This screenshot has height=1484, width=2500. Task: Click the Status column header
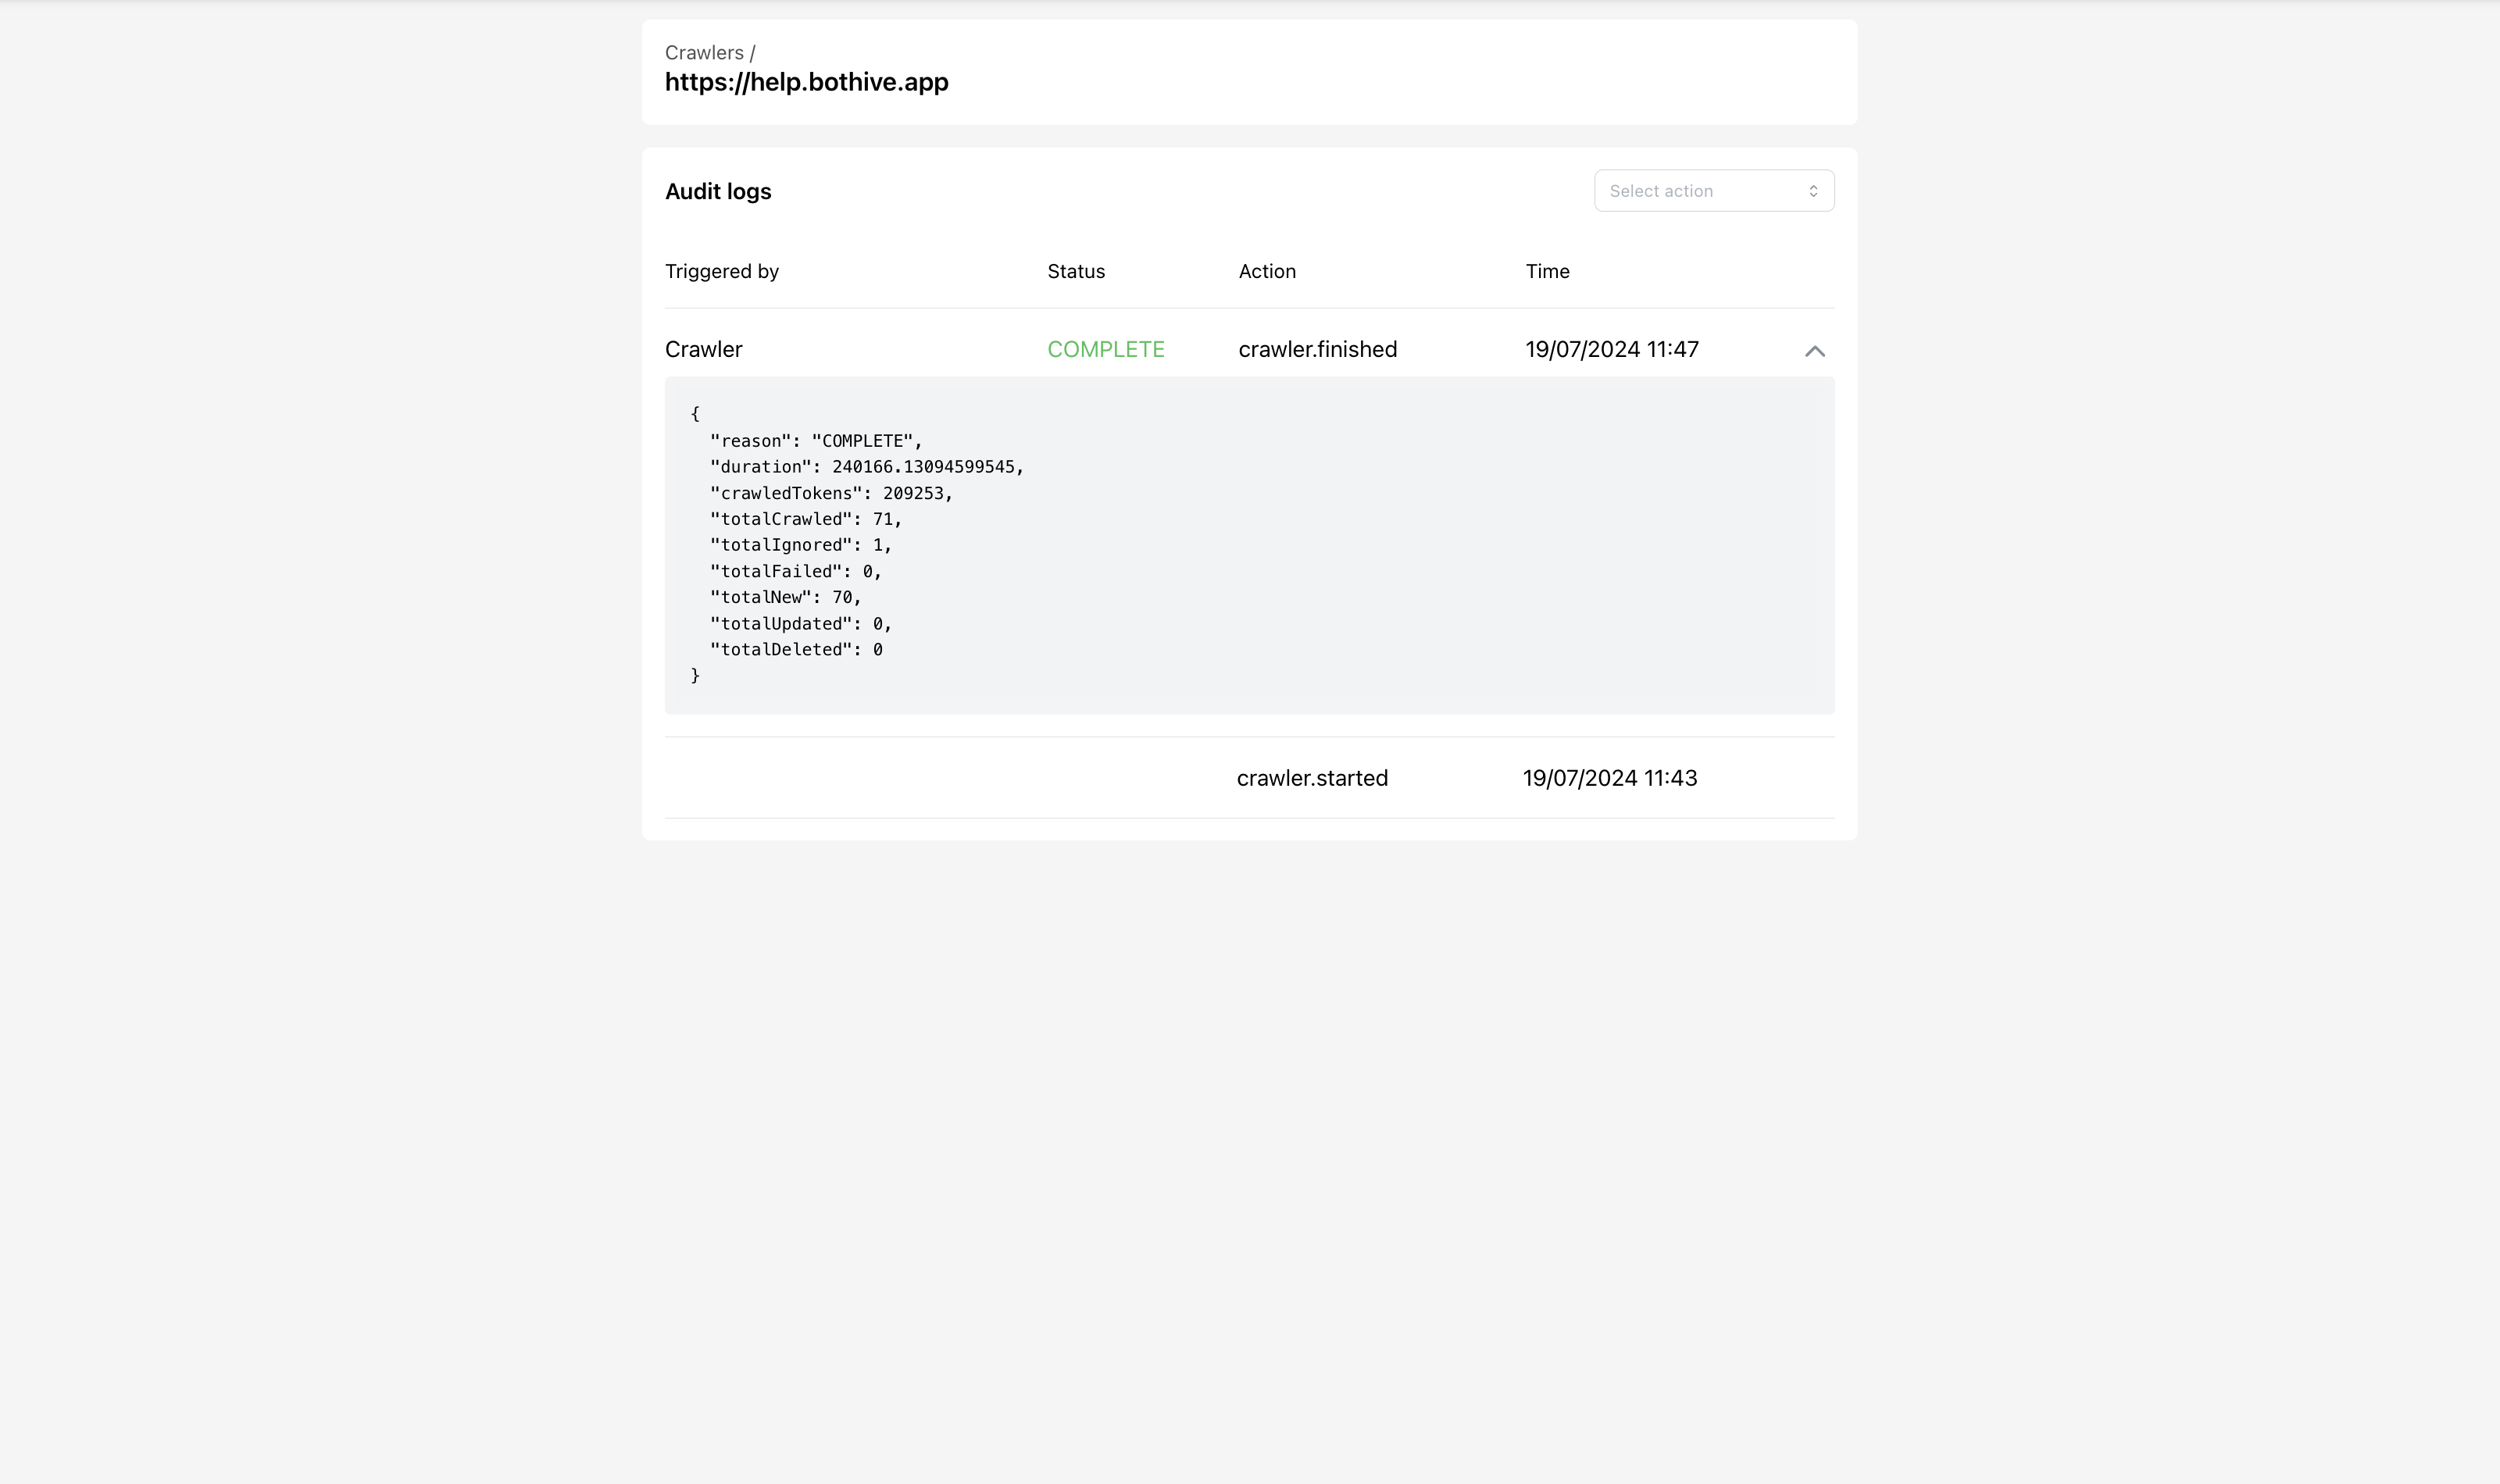1076,271
